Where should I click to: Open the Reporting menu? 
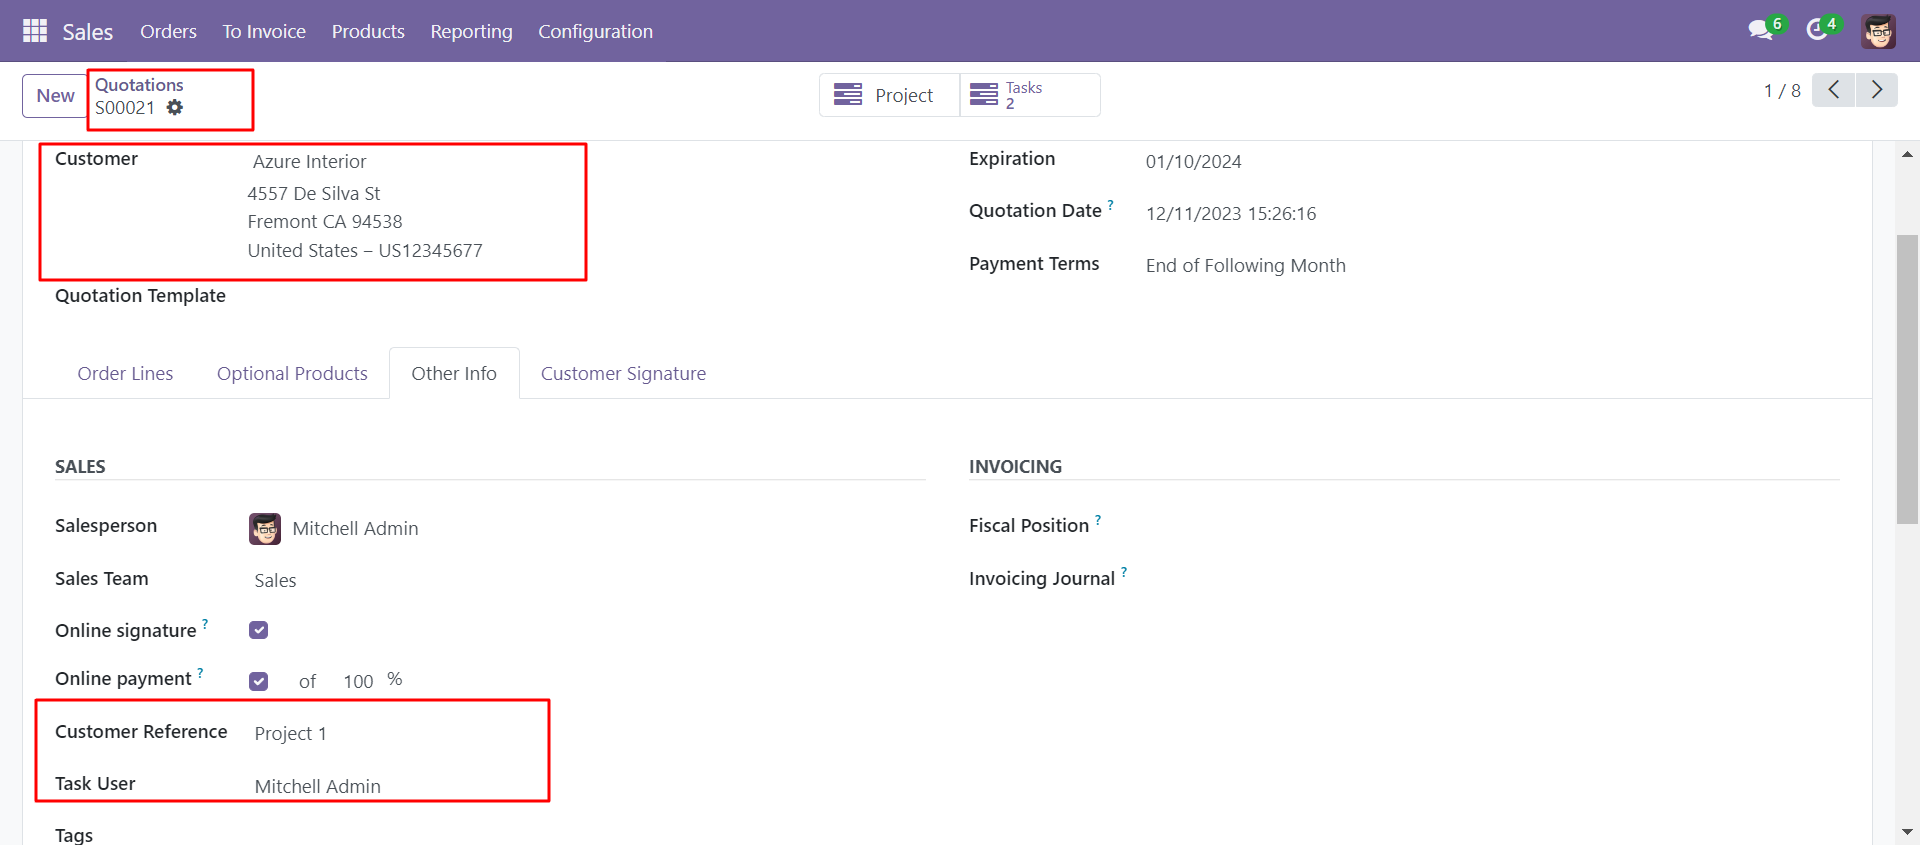471,31
